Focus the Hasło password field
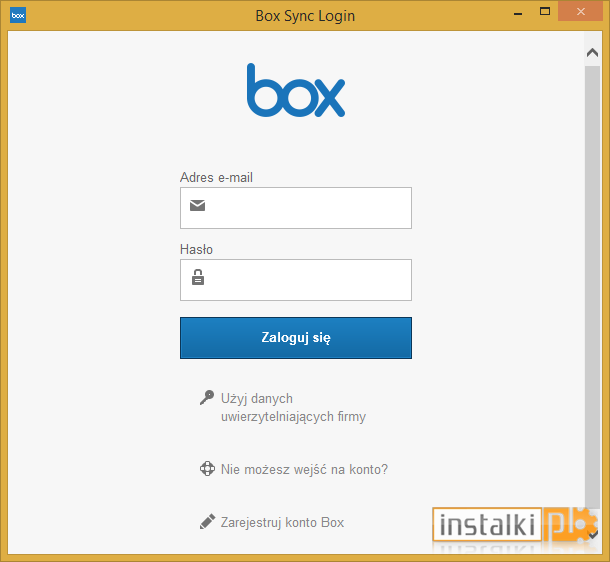 [296, 280]
